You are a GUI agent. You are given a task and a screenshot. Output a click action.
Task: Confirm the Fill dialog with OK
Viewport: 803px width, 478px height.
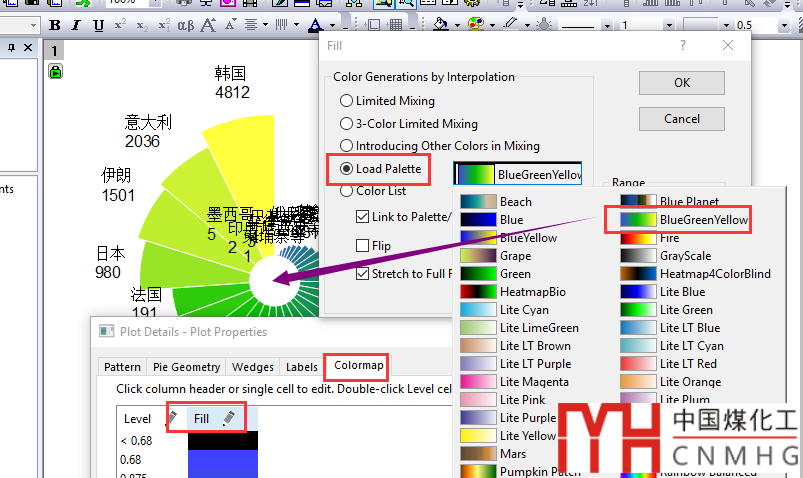point(681,83)
